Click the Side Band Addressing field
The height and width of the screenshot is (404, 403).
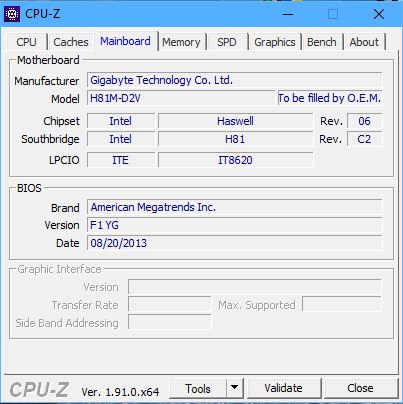pyautogui.click(x=170, y=322)
